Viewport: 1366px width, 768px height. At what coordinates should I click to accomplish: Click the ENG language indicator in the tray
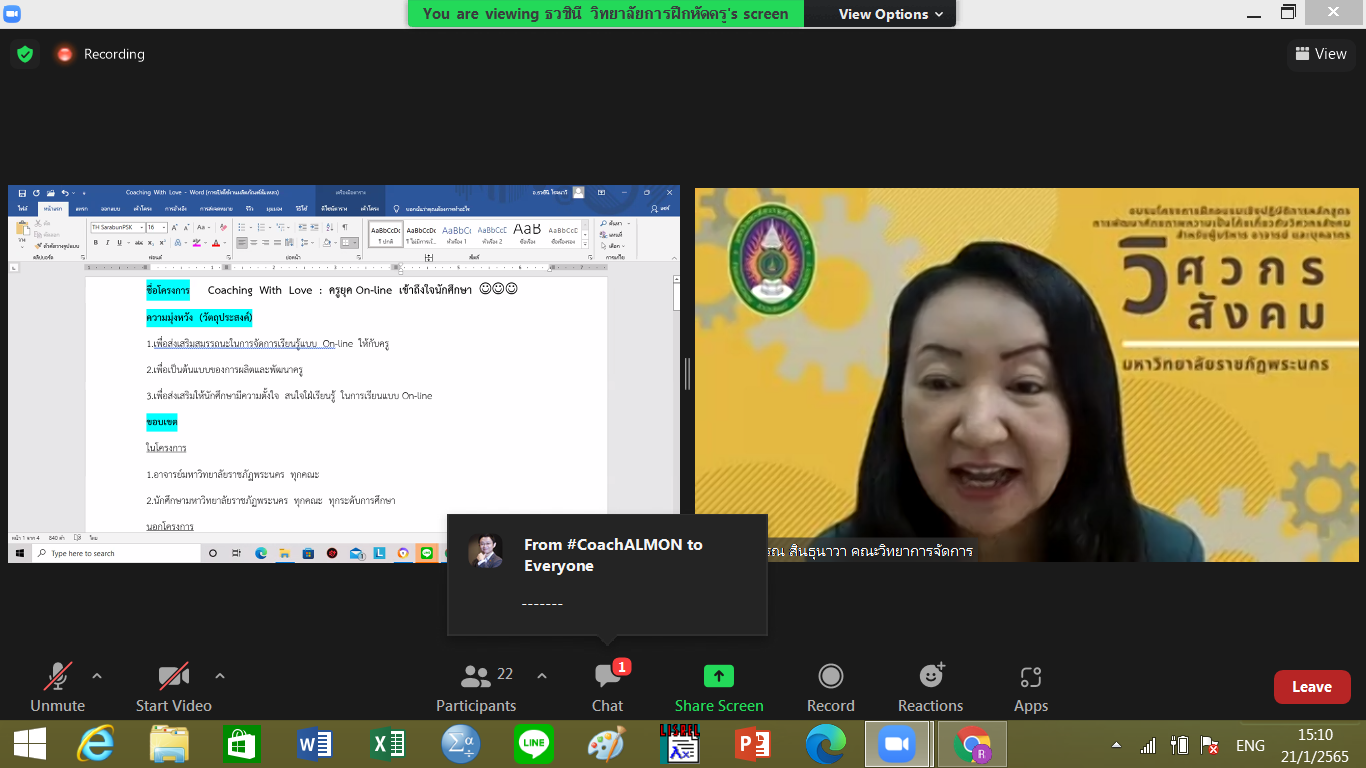point(1250,746)
